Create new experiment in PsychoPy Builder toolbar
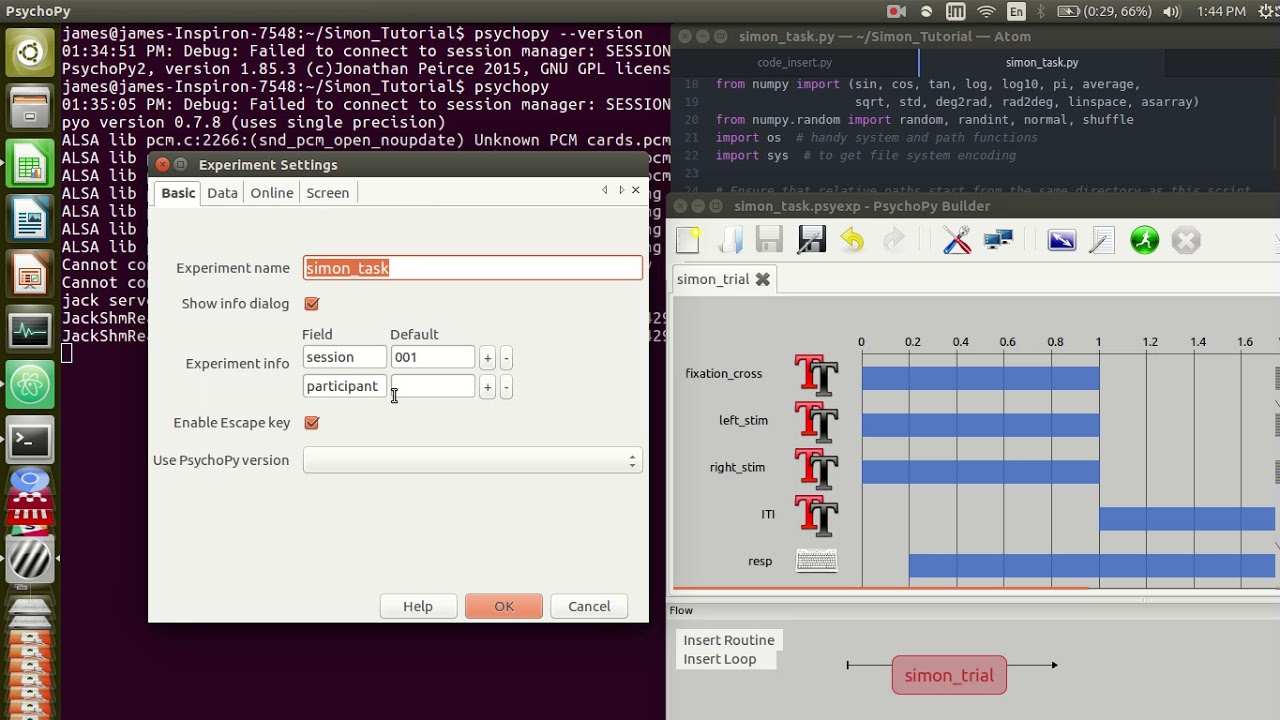This screenshot has height=720, width=1280. pyautogui.click(x=688, y=240)
